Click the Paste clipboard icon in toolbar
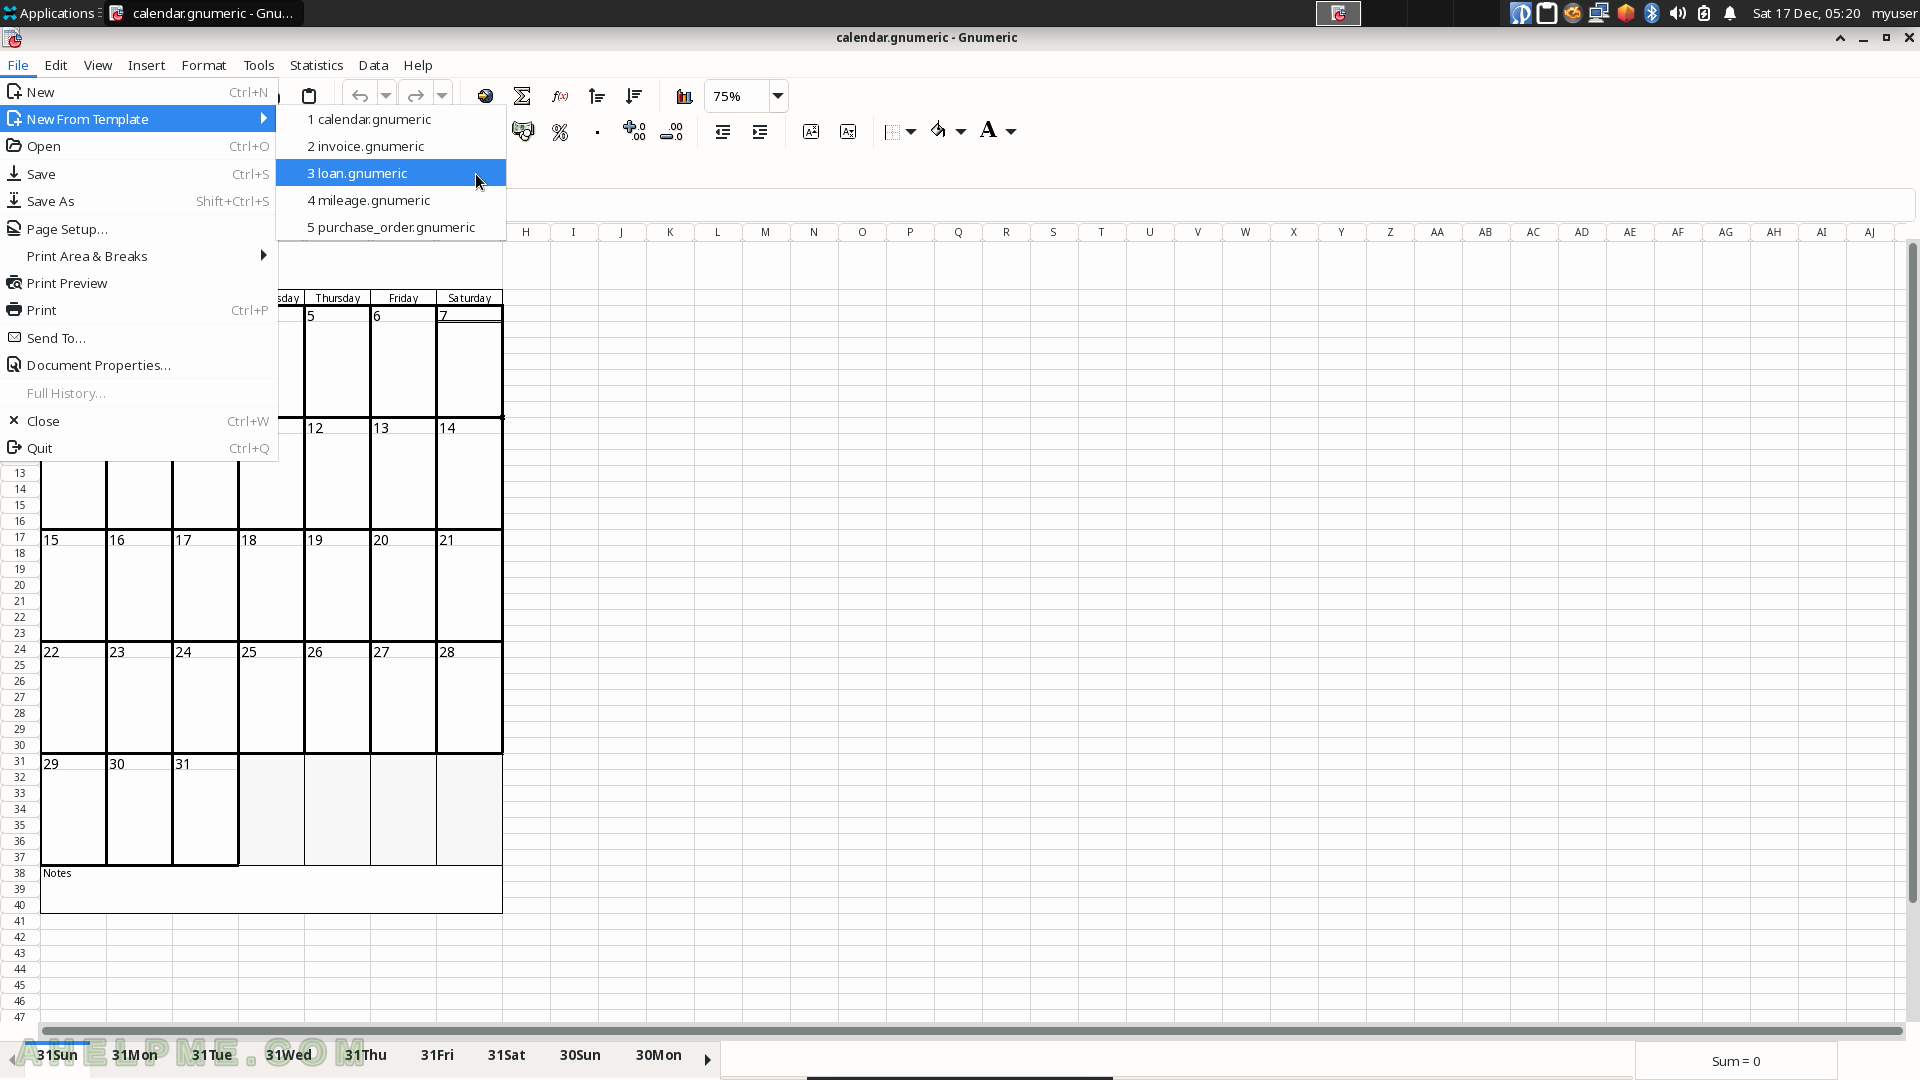The height and width of the screenshot is (1080, 1920). (309, 96)
